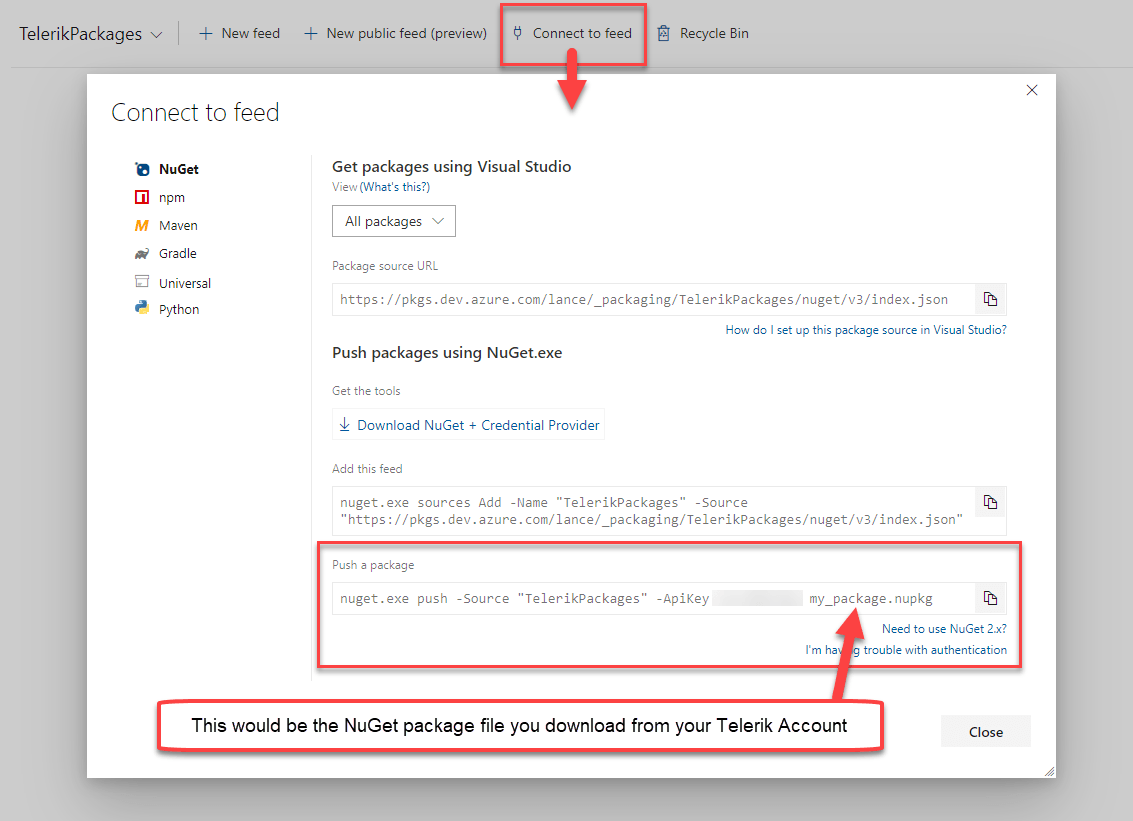
Task: Click Download NuGet + Credential Provider
Action: pos(469,425)
